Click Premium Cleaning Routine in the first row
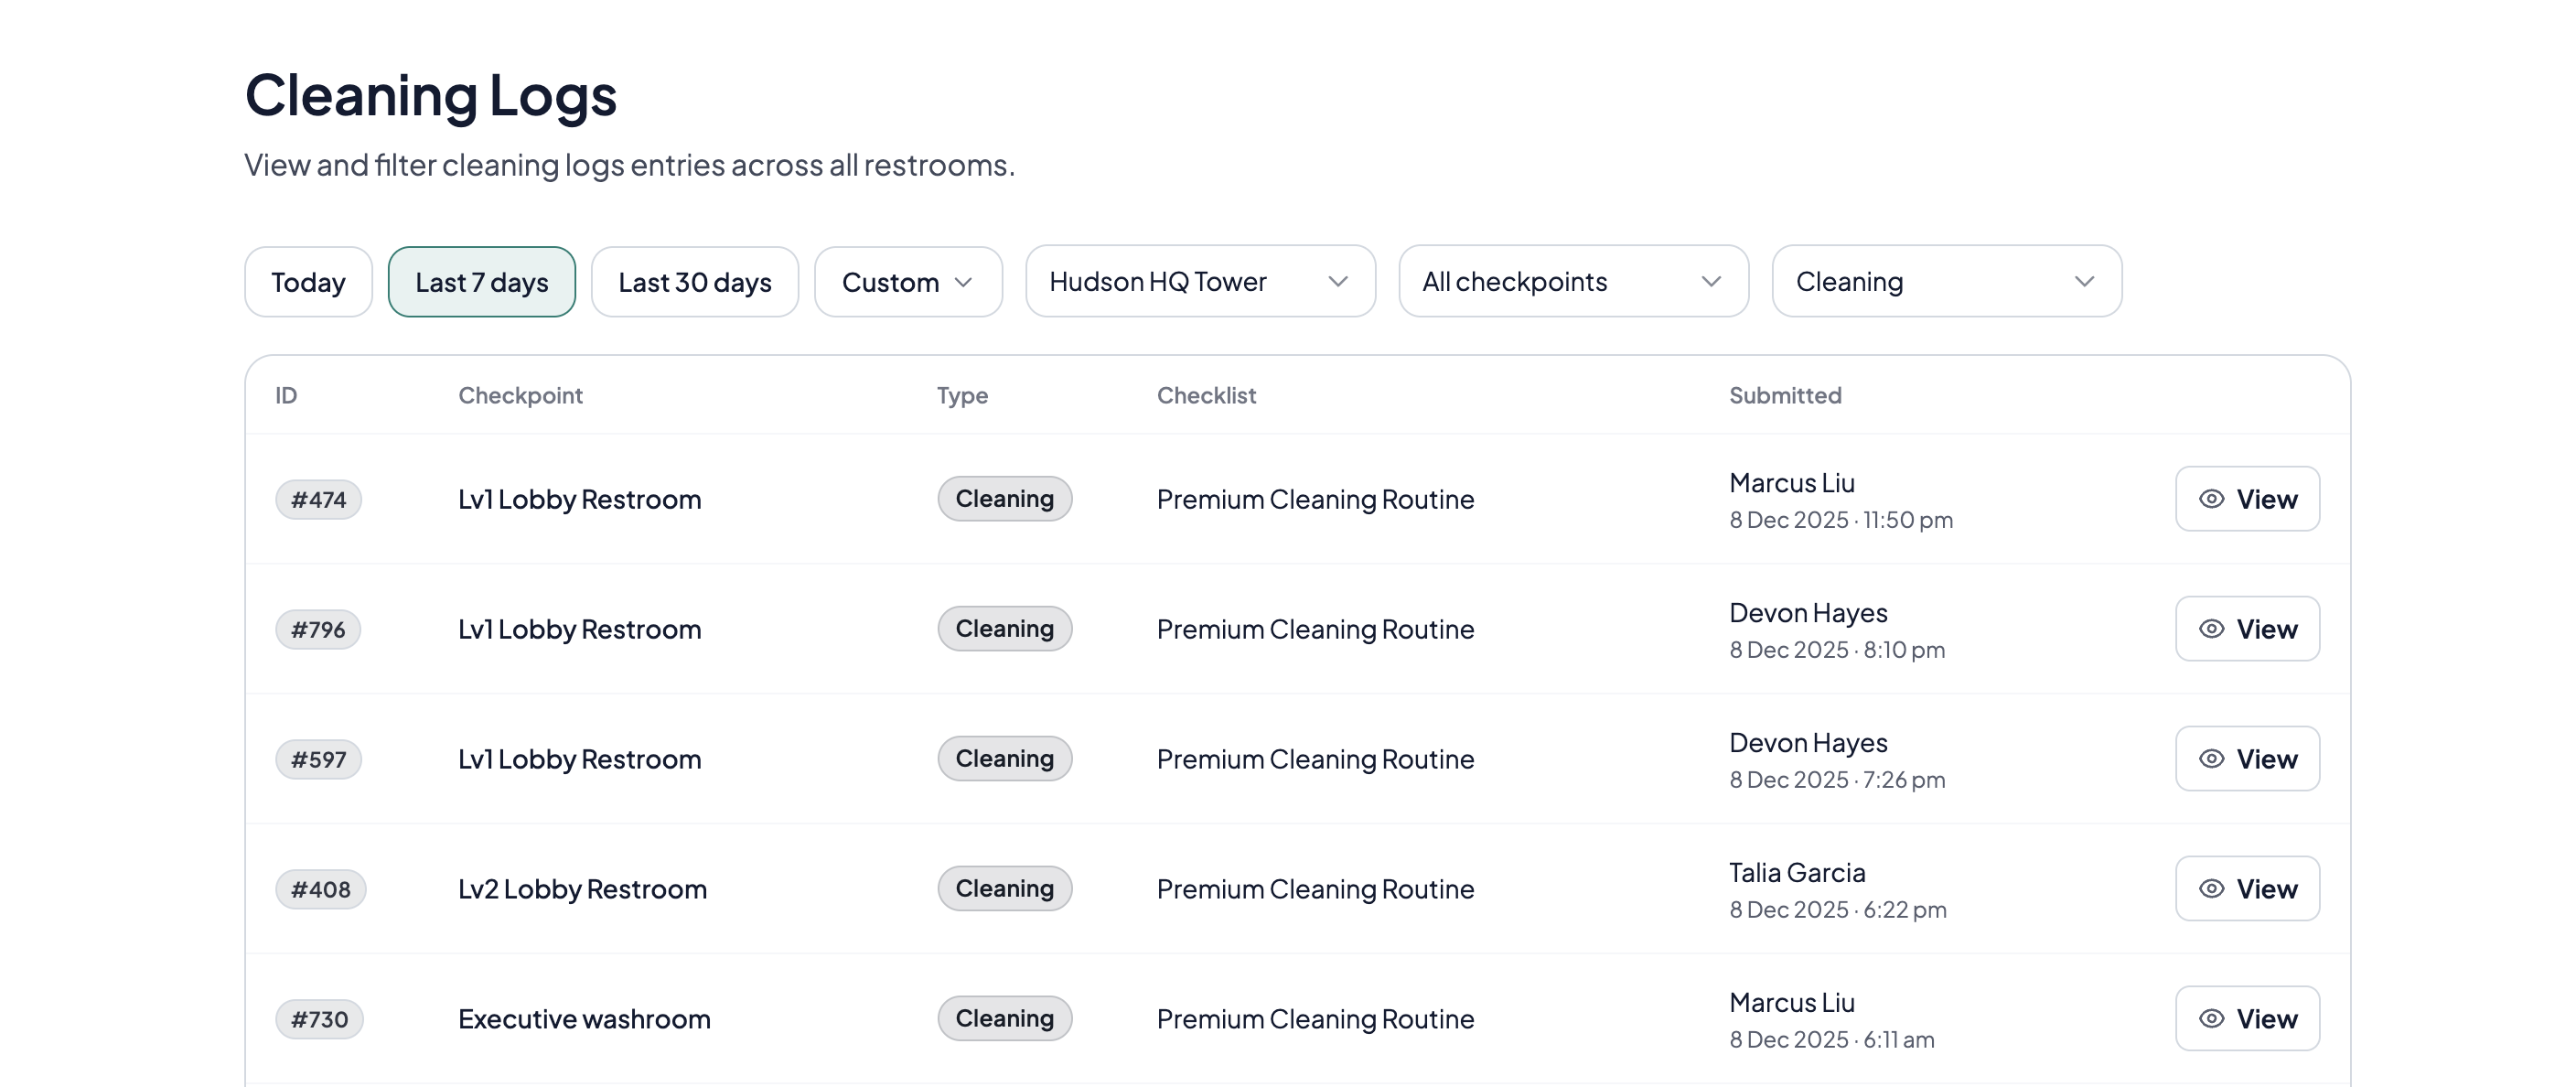The width and height of the screenshot is (2576, 1087). 1315,499
